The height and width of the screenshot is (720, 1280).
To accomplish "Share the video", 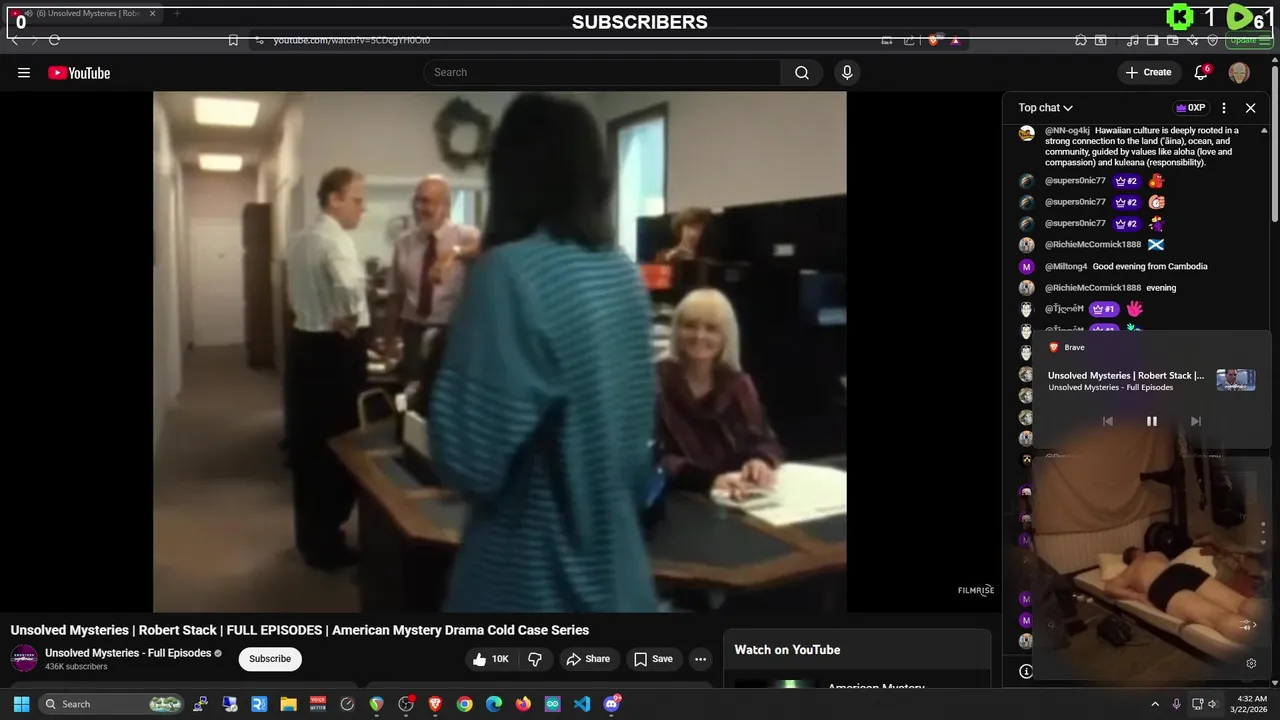I will [x=587, y=659].
